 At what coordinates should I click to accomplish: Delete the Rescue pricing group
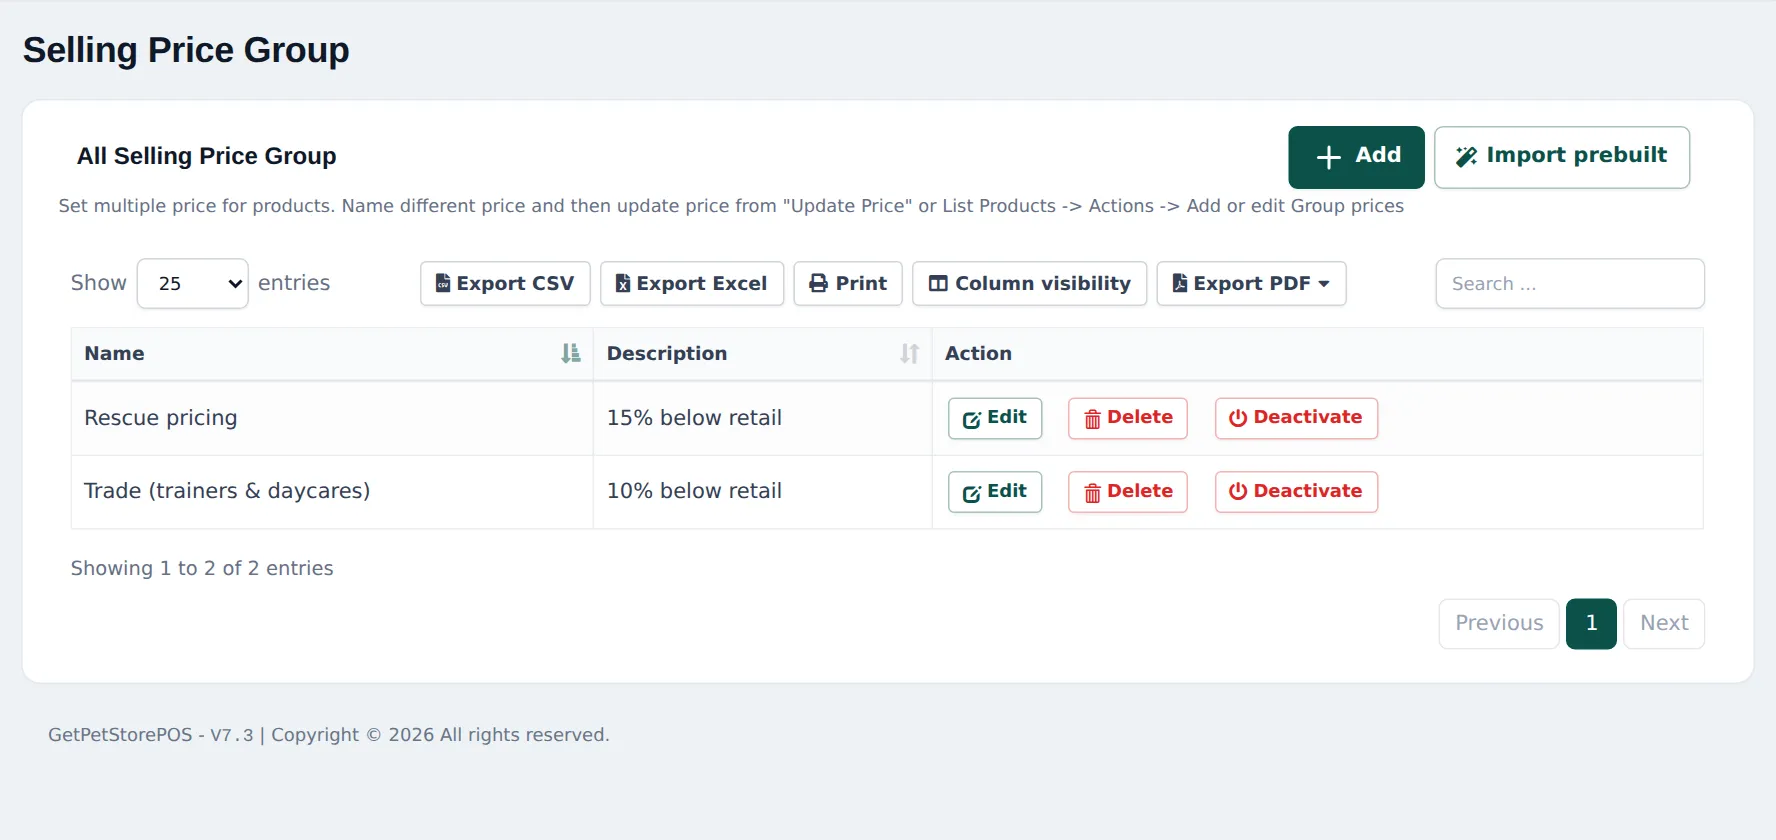coord(1128,418)
